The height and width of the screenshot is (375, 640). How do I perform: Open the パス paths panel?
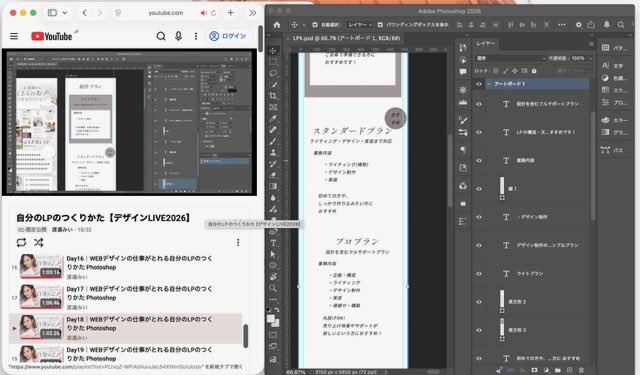tap(612, 150)
